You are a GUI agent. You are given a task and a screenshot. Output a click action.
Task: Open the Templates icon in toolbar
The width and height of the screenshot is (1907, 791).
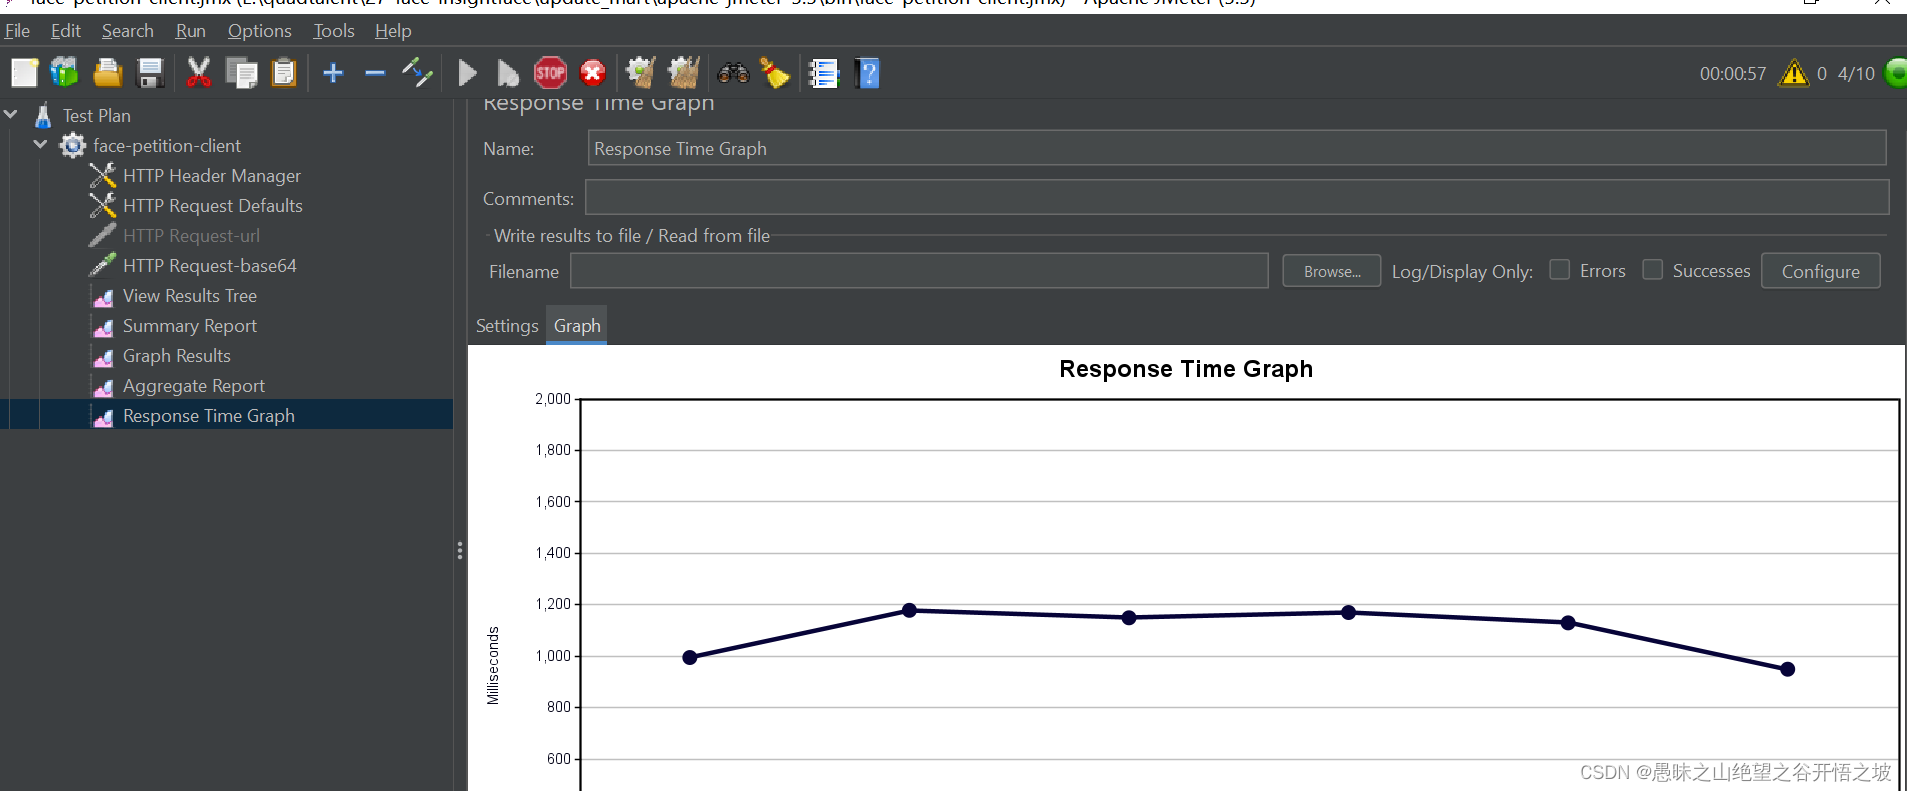click(x=65, y=73)
